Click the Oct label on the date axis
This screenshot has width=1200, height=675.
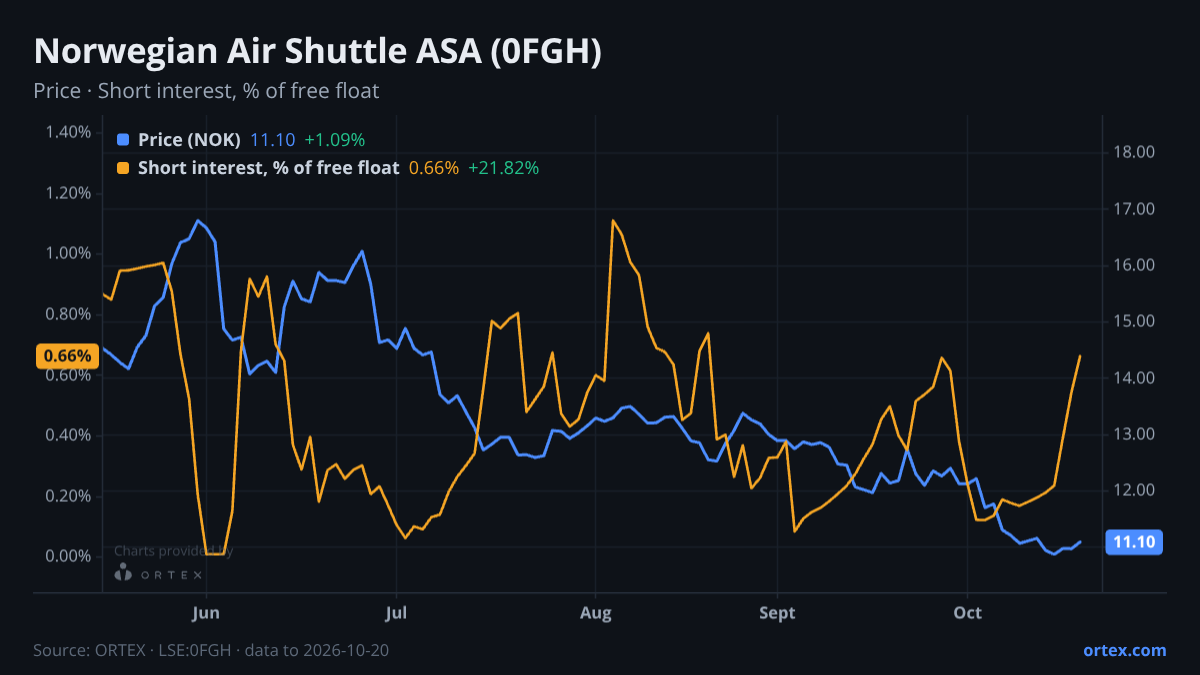click(x=968, y=613)
